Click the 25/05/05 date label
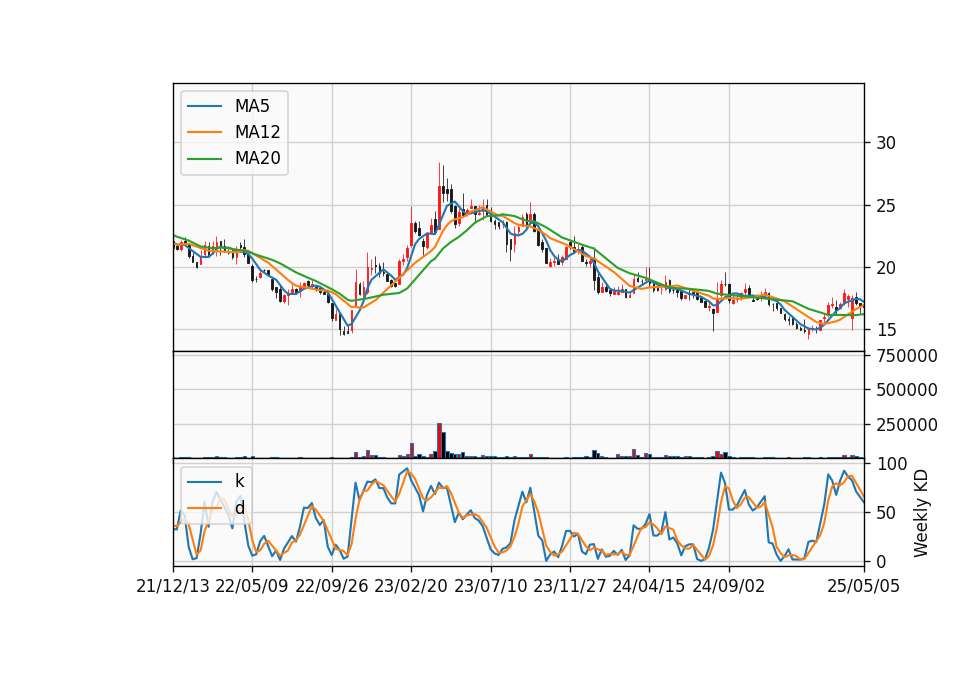The width and height of the screenshot is (960, 690). (864, 587)
